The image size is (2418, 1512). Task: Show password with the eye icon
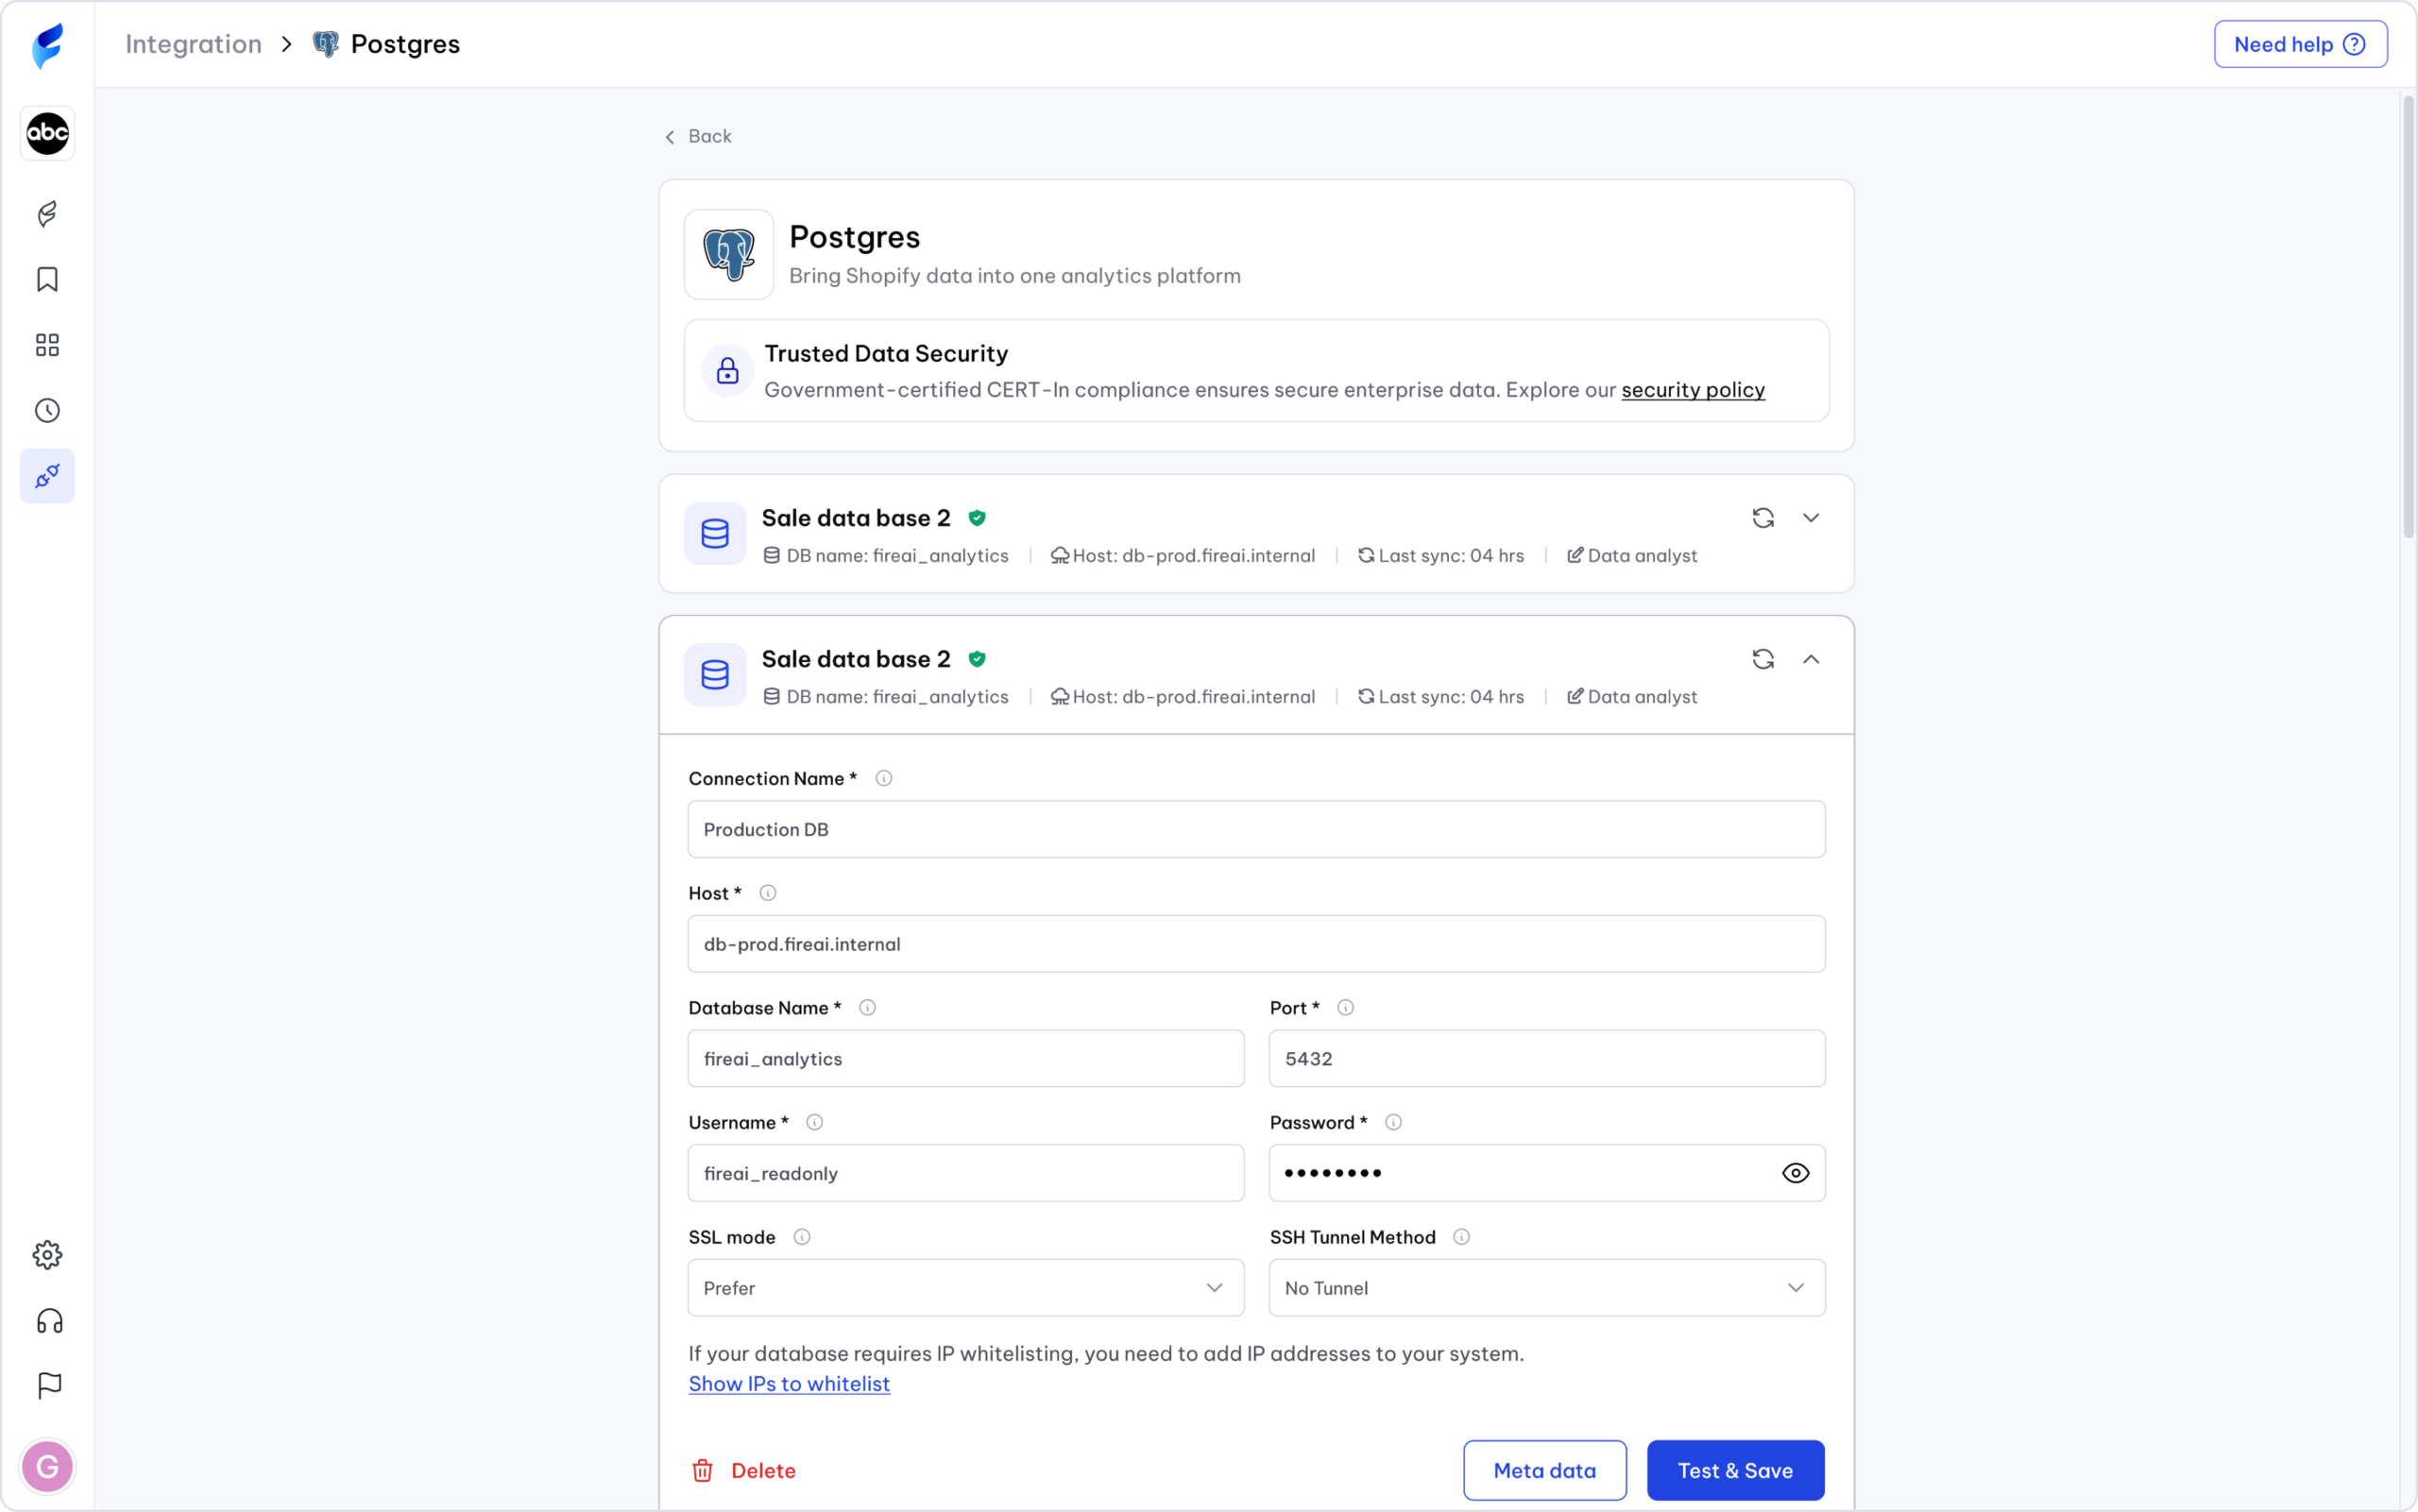[x=1795, y=1173]
